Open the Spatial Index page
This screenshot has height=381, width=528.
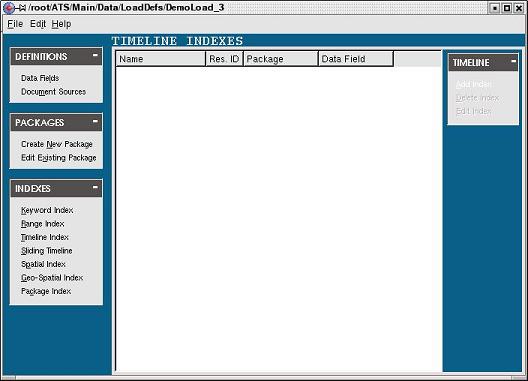point(43,264)
